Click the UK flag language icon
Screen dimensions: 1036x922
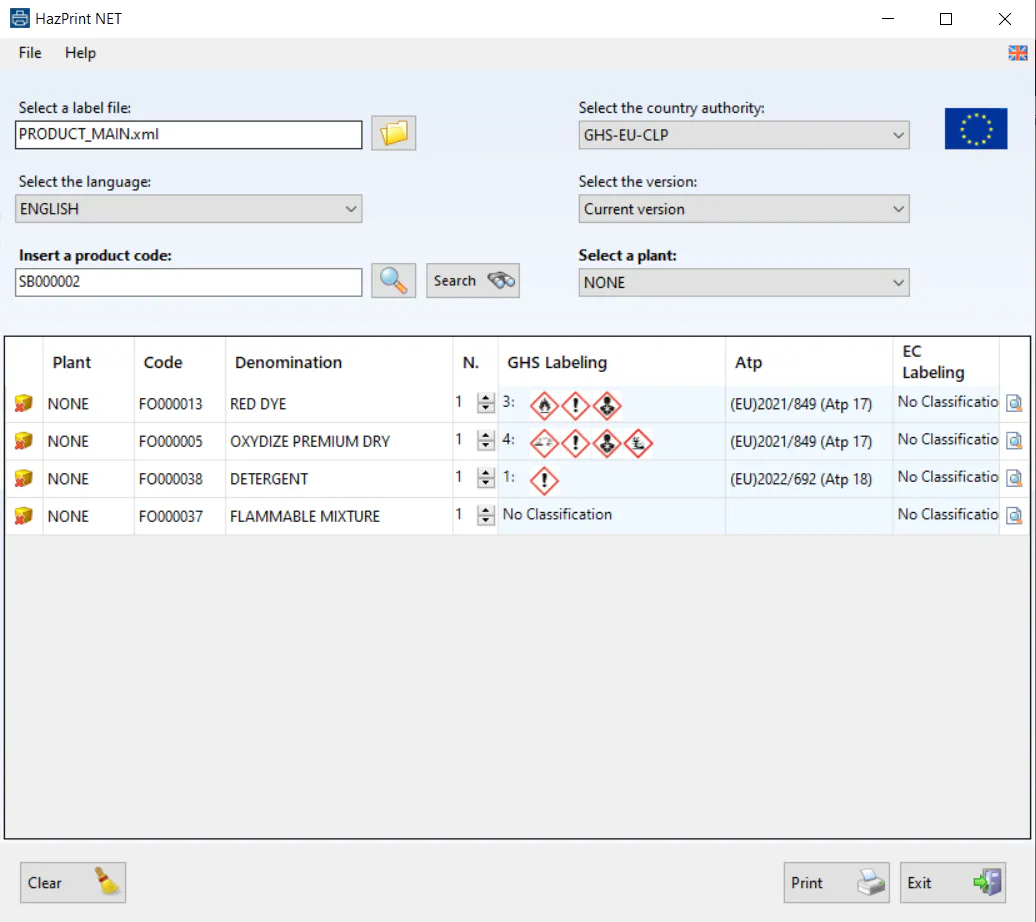1018,53
